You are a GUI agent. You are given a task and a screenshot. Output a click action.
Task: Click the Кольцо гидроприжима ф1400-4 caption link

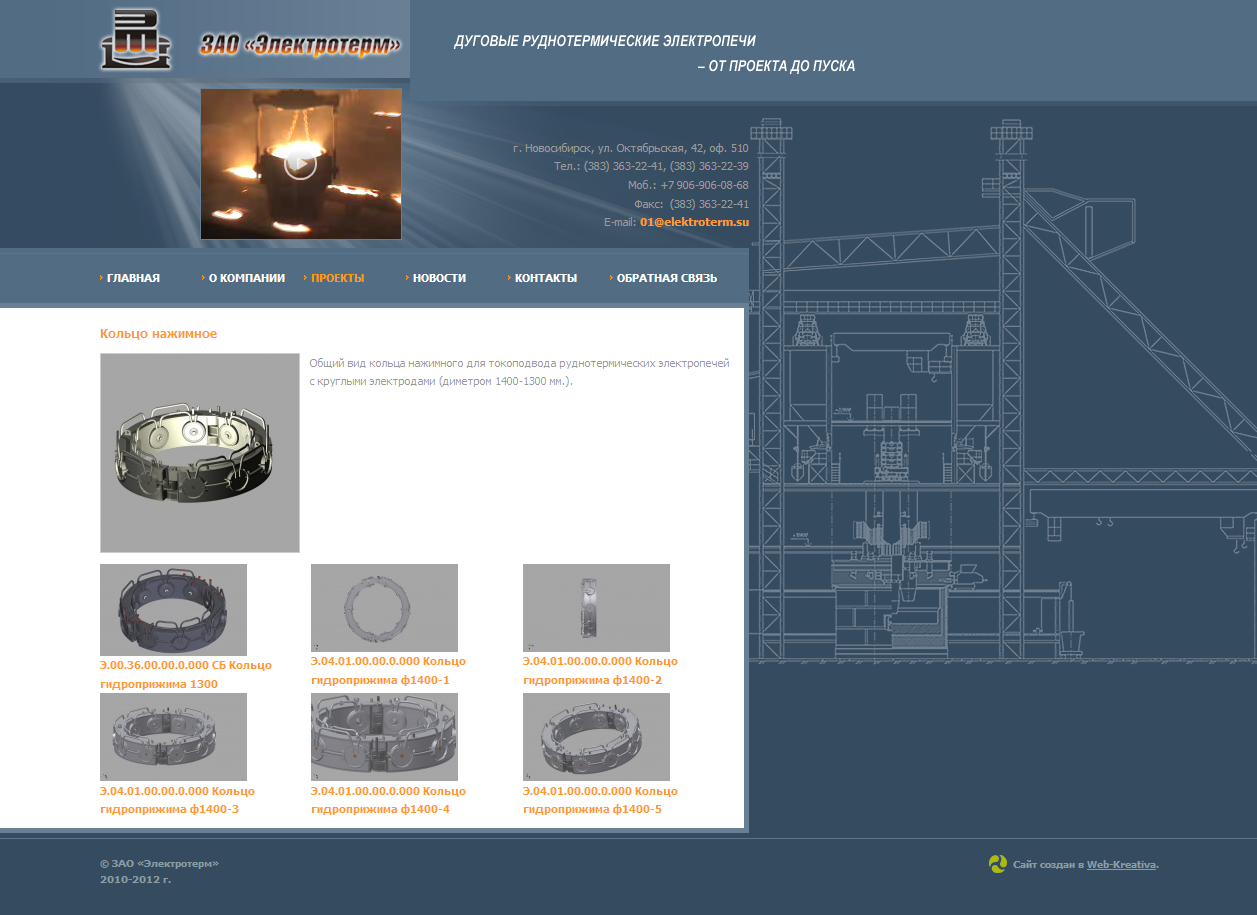388,800
